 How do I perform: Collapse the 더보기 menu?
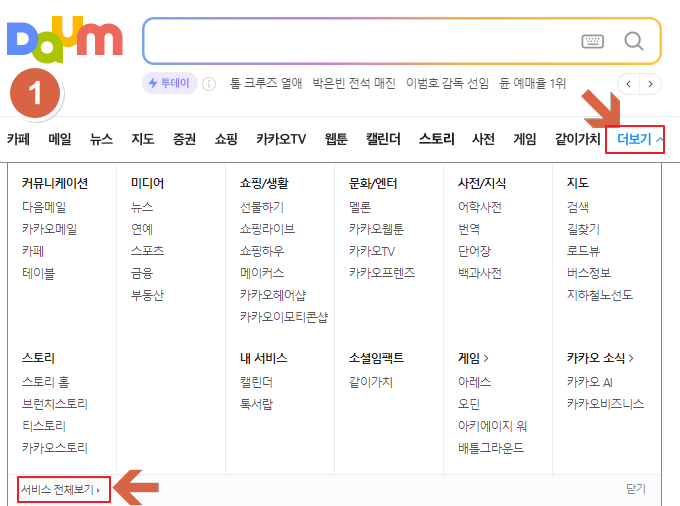pyautogui.click(x=640, y=139)
